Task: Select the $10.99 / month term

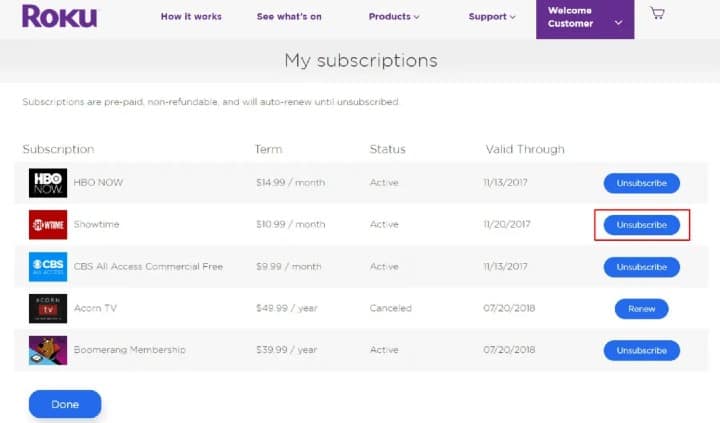Action: pyautogui.click(x=291, y=224)
